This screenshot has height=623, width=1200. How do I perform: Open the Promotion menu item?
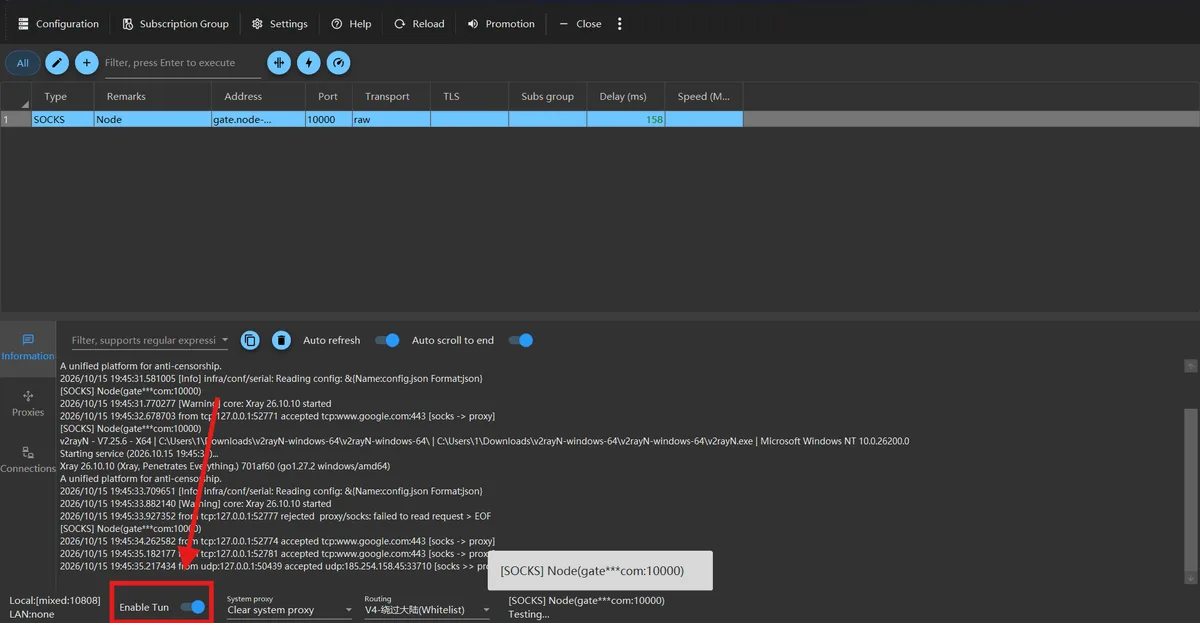click(501, 24)
